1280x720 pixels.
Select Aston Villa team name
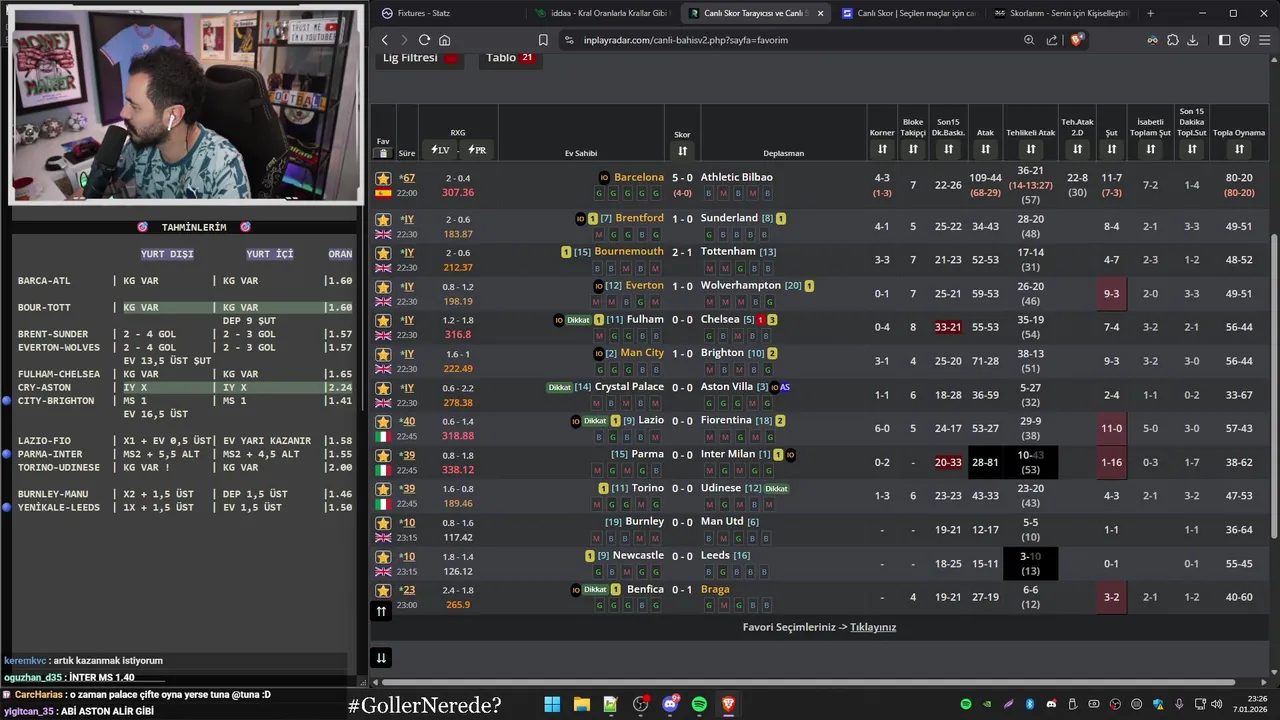click(x=727, y=387)
